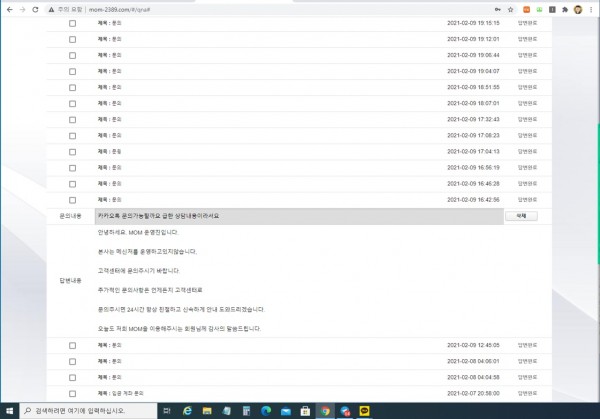Image resolution: width=600 pixels, height=419 pixels.
Task: Open the 제목 : 문의 row from 12:45:05
Action: point(109,345)
